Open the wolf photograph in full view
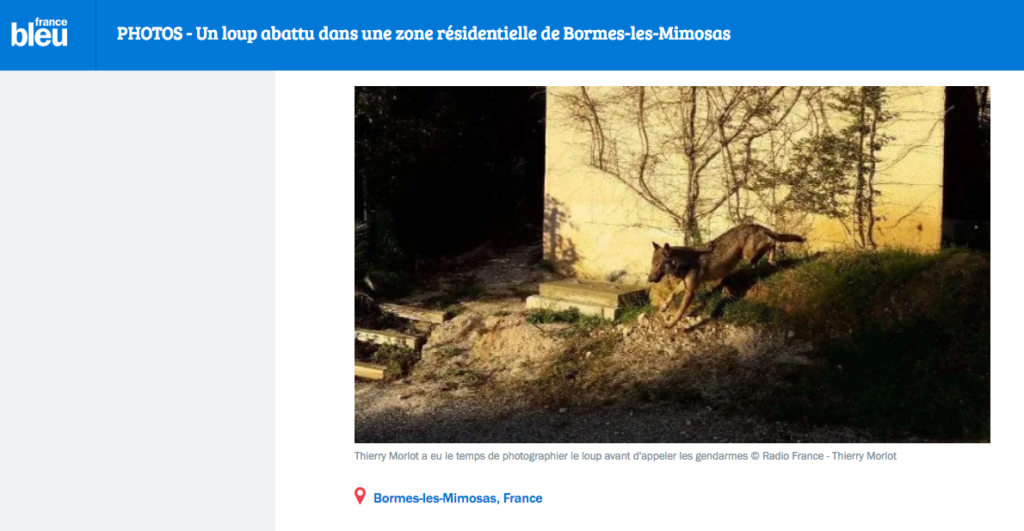 click(672, 265)
